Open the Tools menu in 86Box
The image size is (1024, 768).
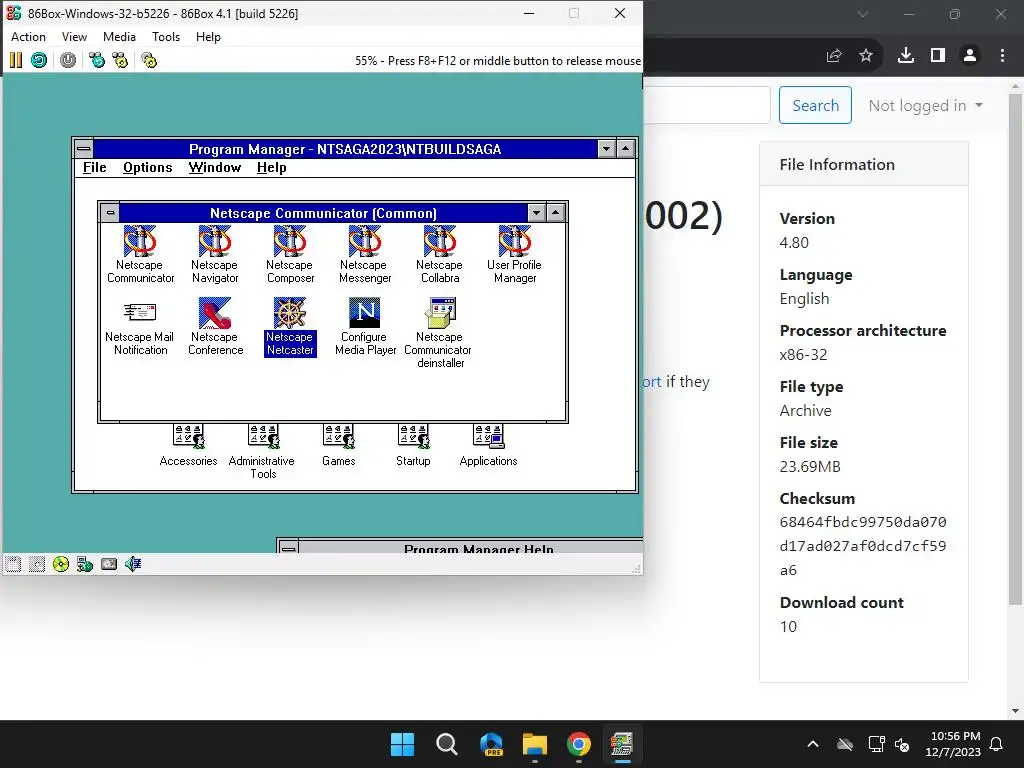click(x=166, y=37)
